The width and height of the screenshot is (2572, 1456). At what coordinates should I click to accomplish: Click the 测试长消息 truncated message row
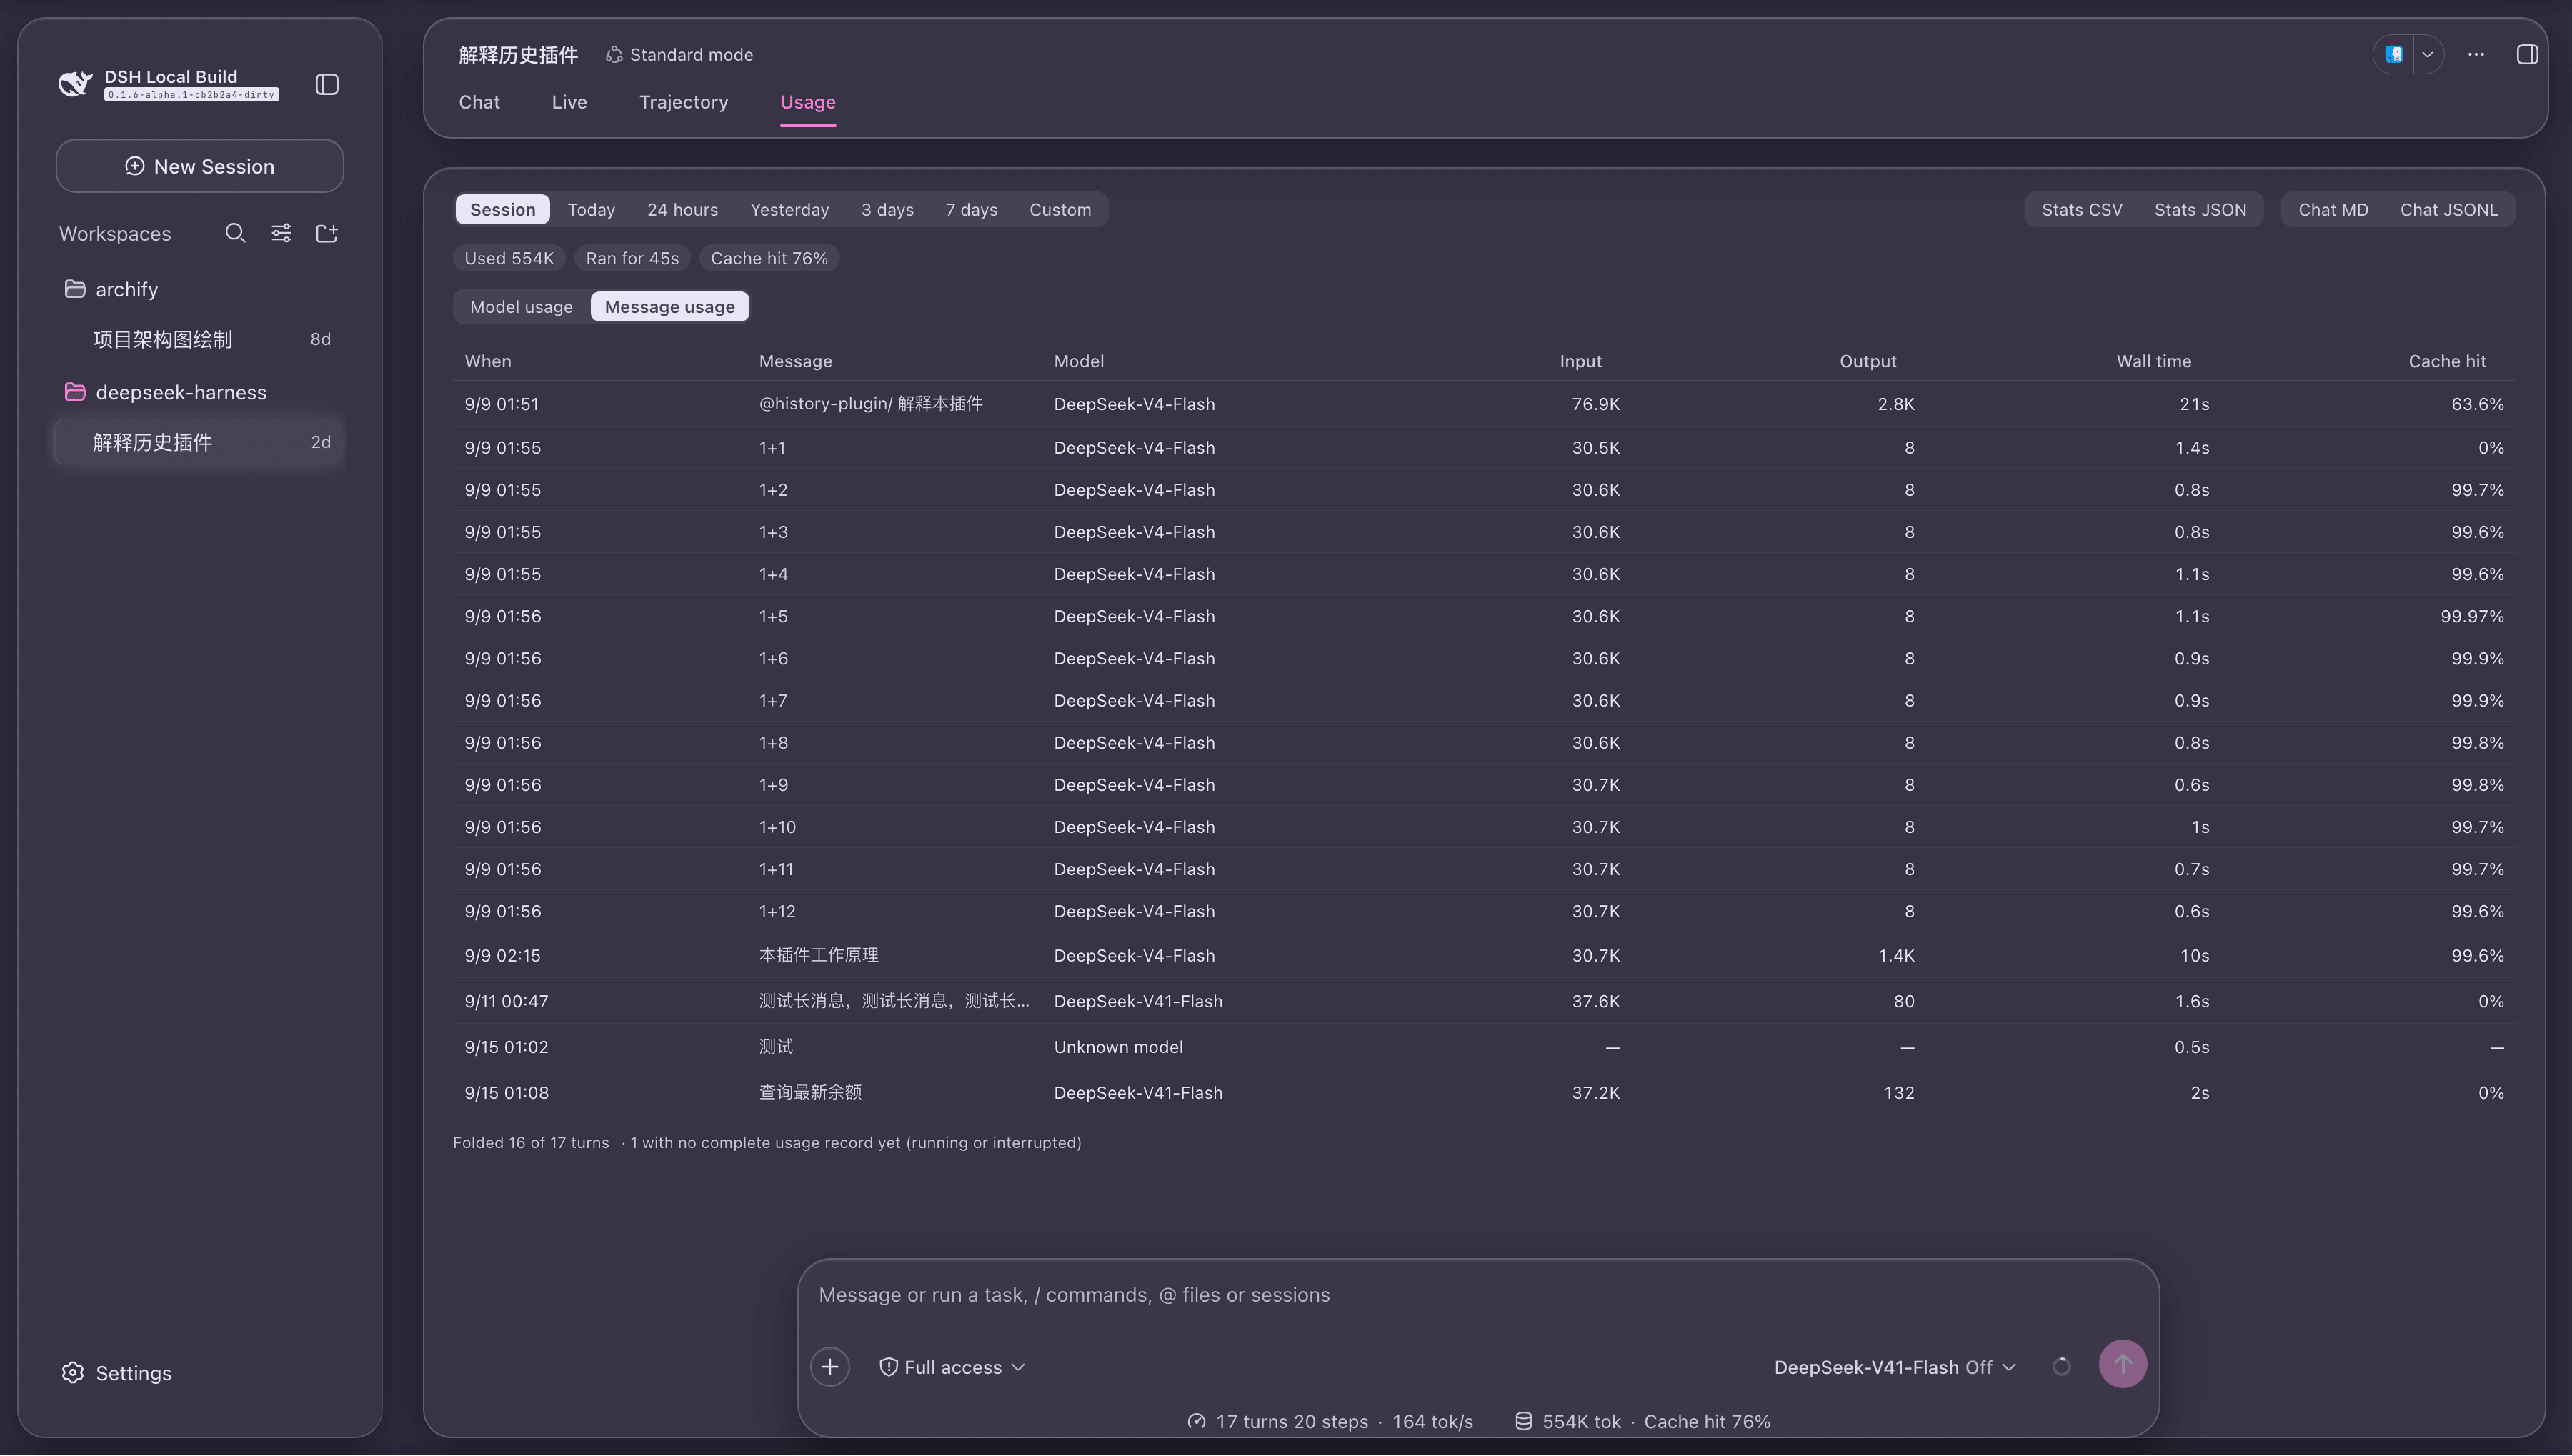coord(1484,1001)
